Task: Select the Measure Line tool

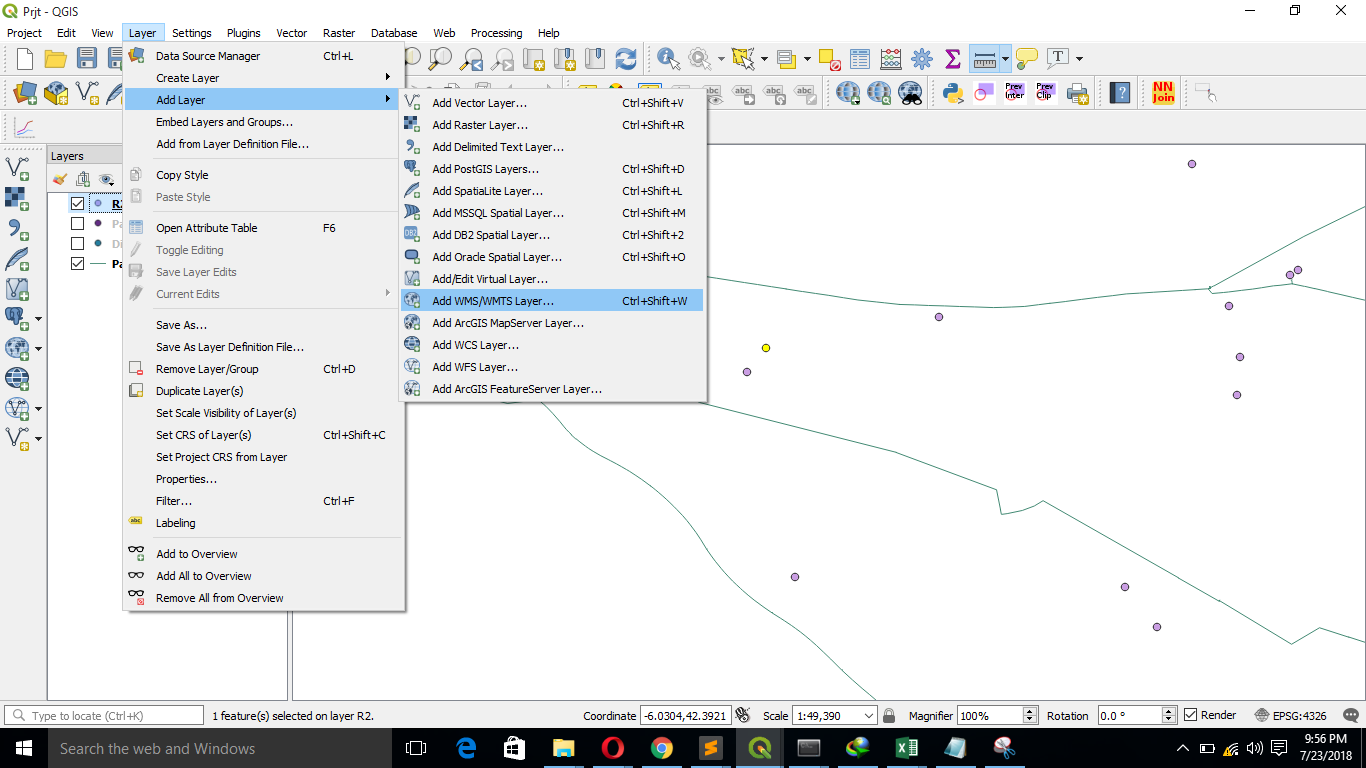Action: pos(985,60)
